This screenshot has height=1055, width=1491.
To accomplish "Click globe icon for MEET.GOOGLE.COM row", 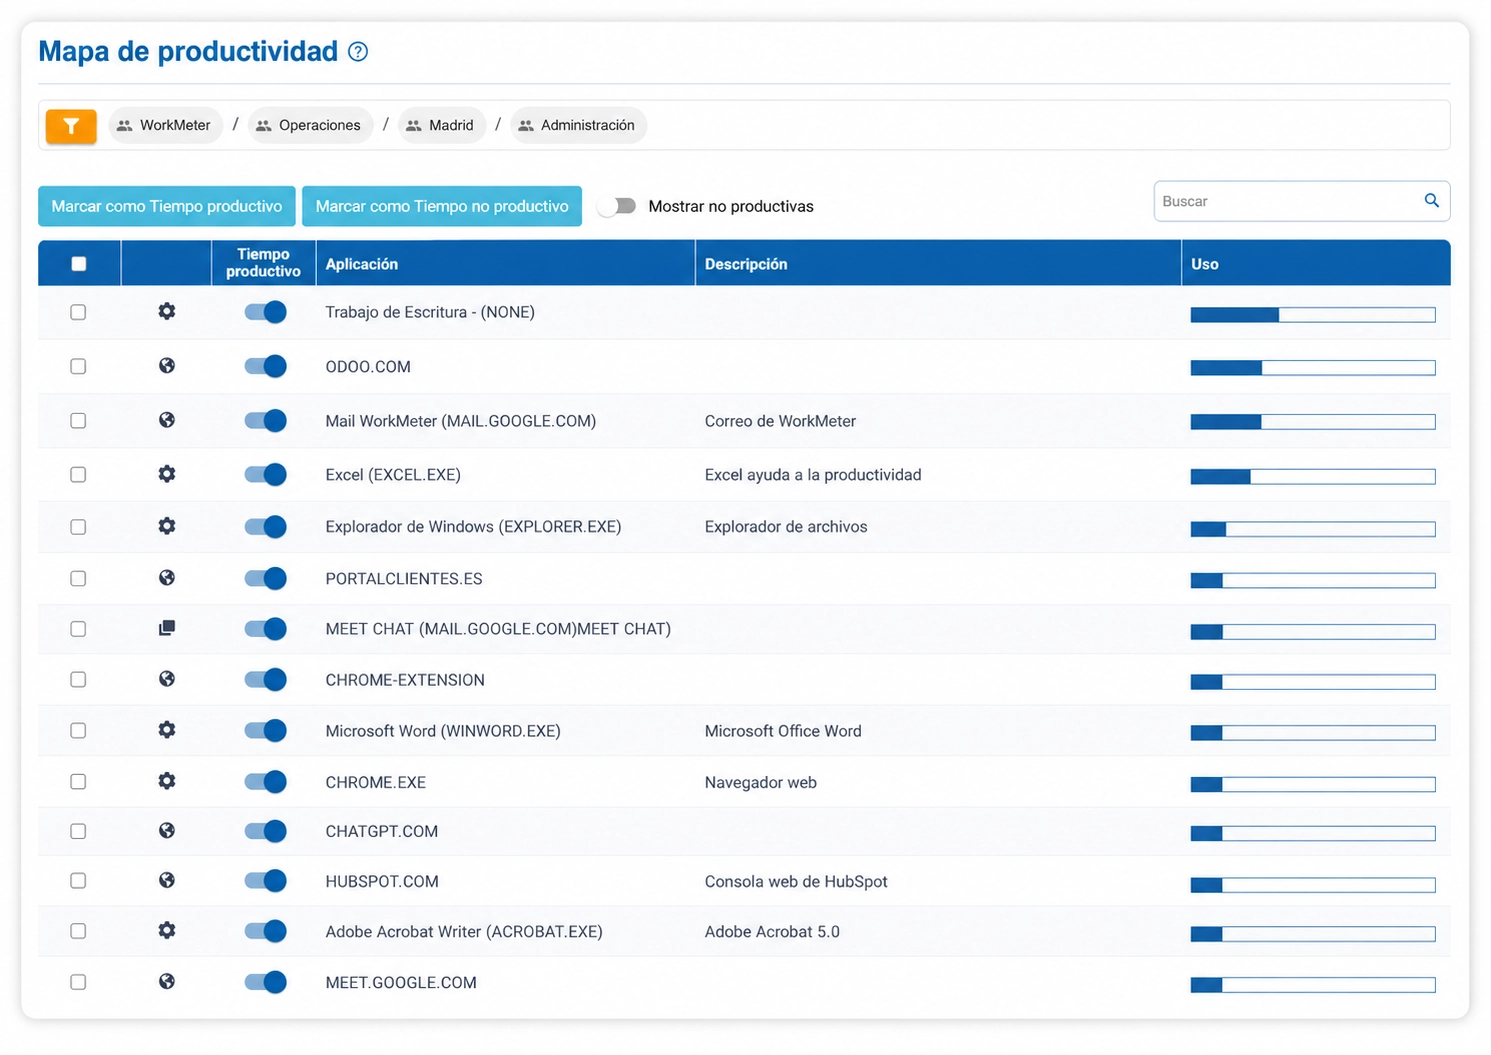I will pos(167,982).
